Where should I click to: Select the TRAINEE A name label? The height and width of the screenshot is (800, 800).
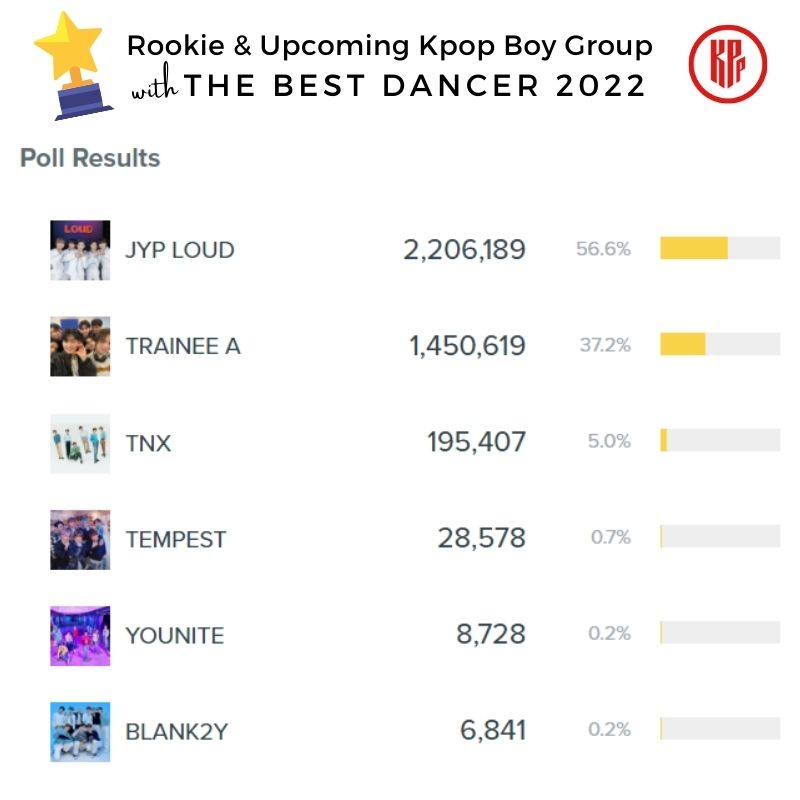[x=183, y=346]
